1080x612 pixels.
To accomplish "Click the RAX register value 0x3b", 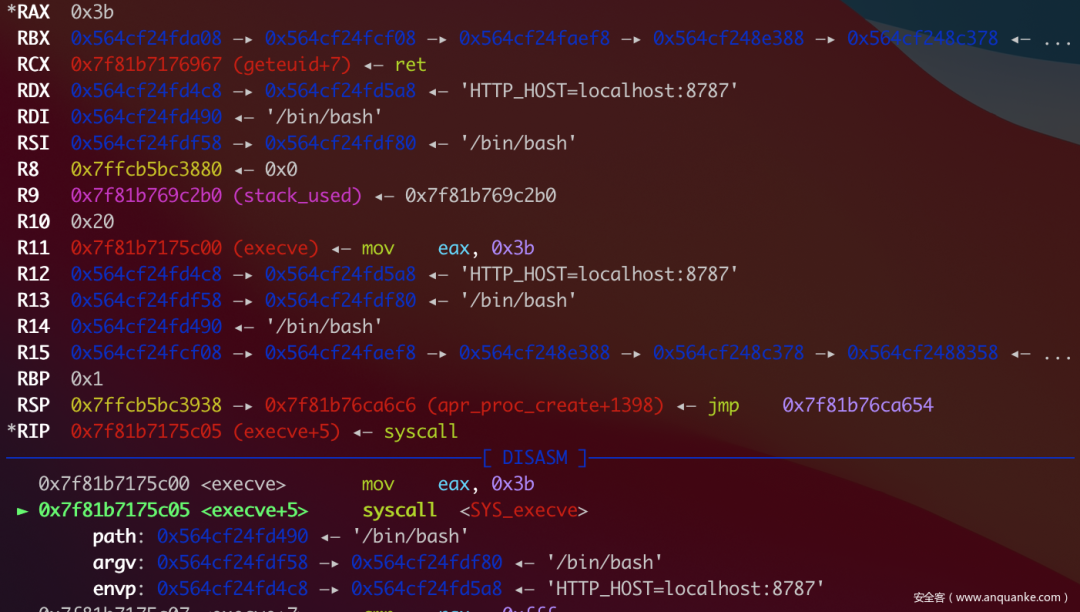I will 92,12.
